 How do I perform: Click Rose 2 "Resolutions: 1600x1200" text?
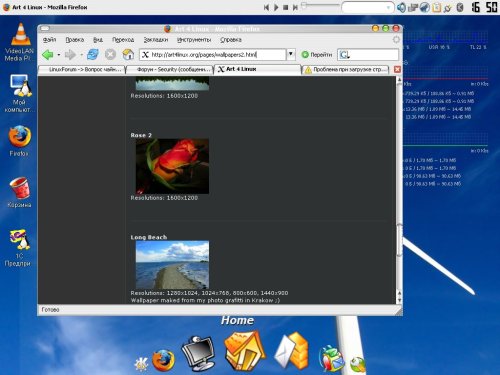coord(164,198)
